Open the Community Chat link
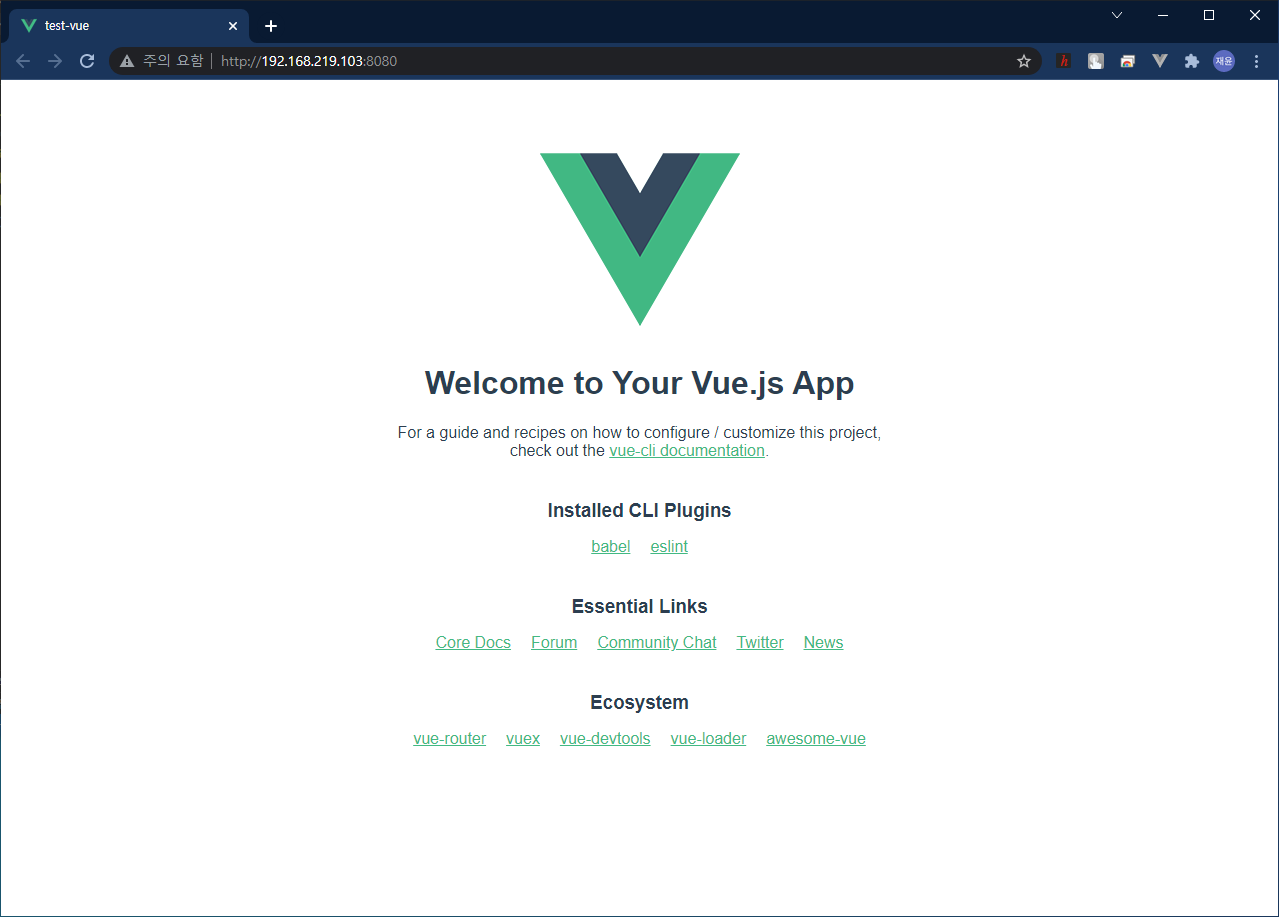The width and height of the screenshot is (1279, 917). [657, 642]
